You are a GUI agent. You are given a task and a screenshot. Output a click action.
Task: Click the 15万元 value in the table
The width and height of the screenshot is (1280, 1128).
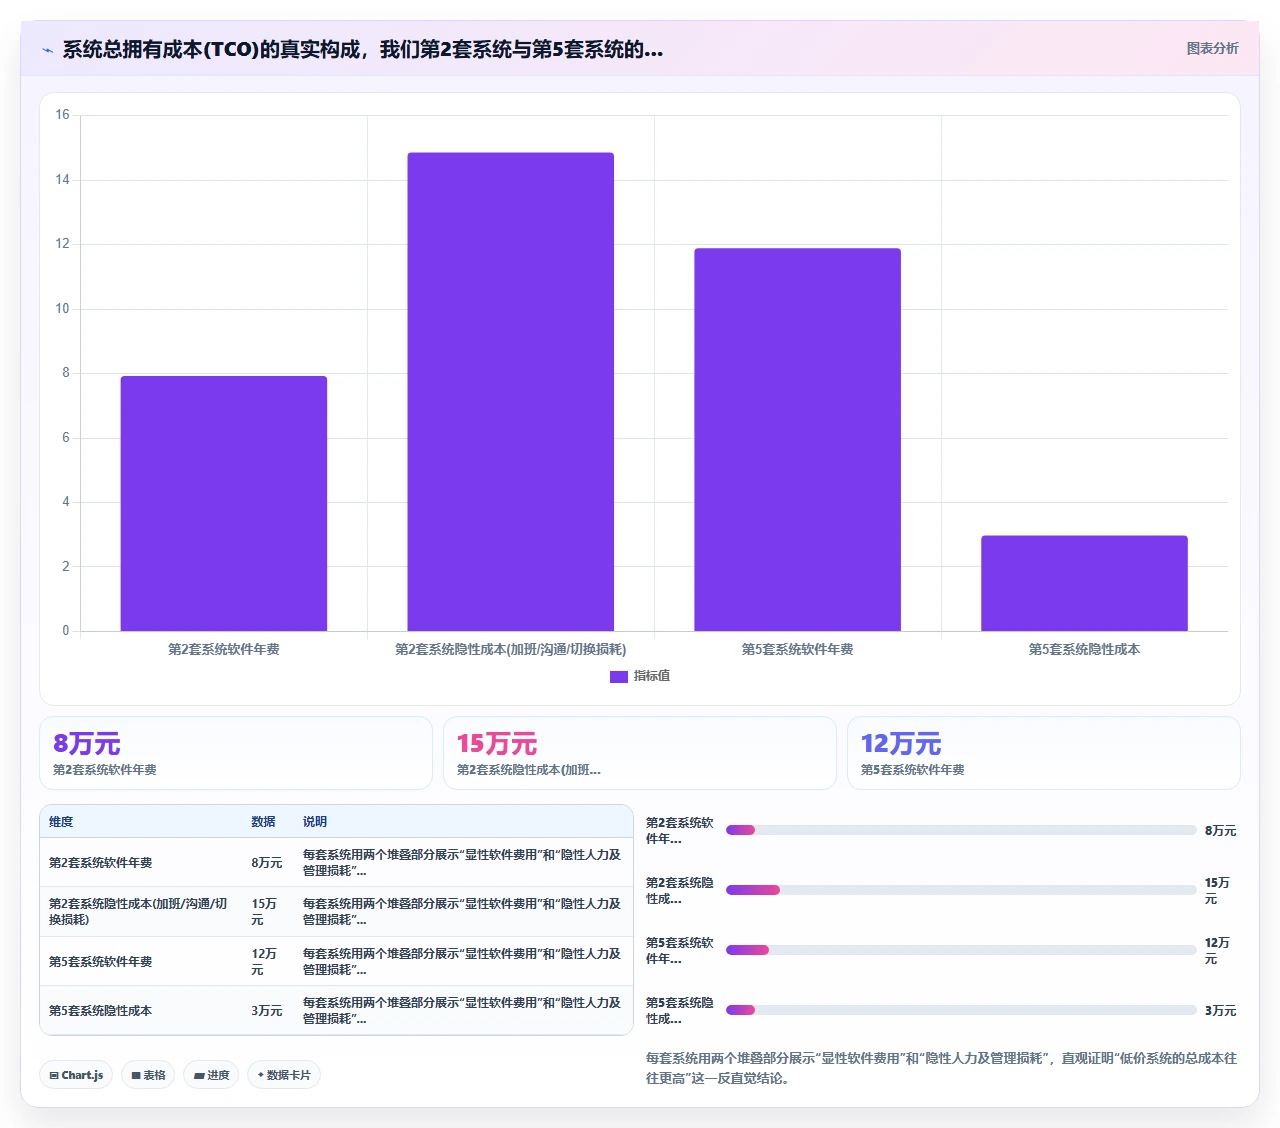pos(265,912)
